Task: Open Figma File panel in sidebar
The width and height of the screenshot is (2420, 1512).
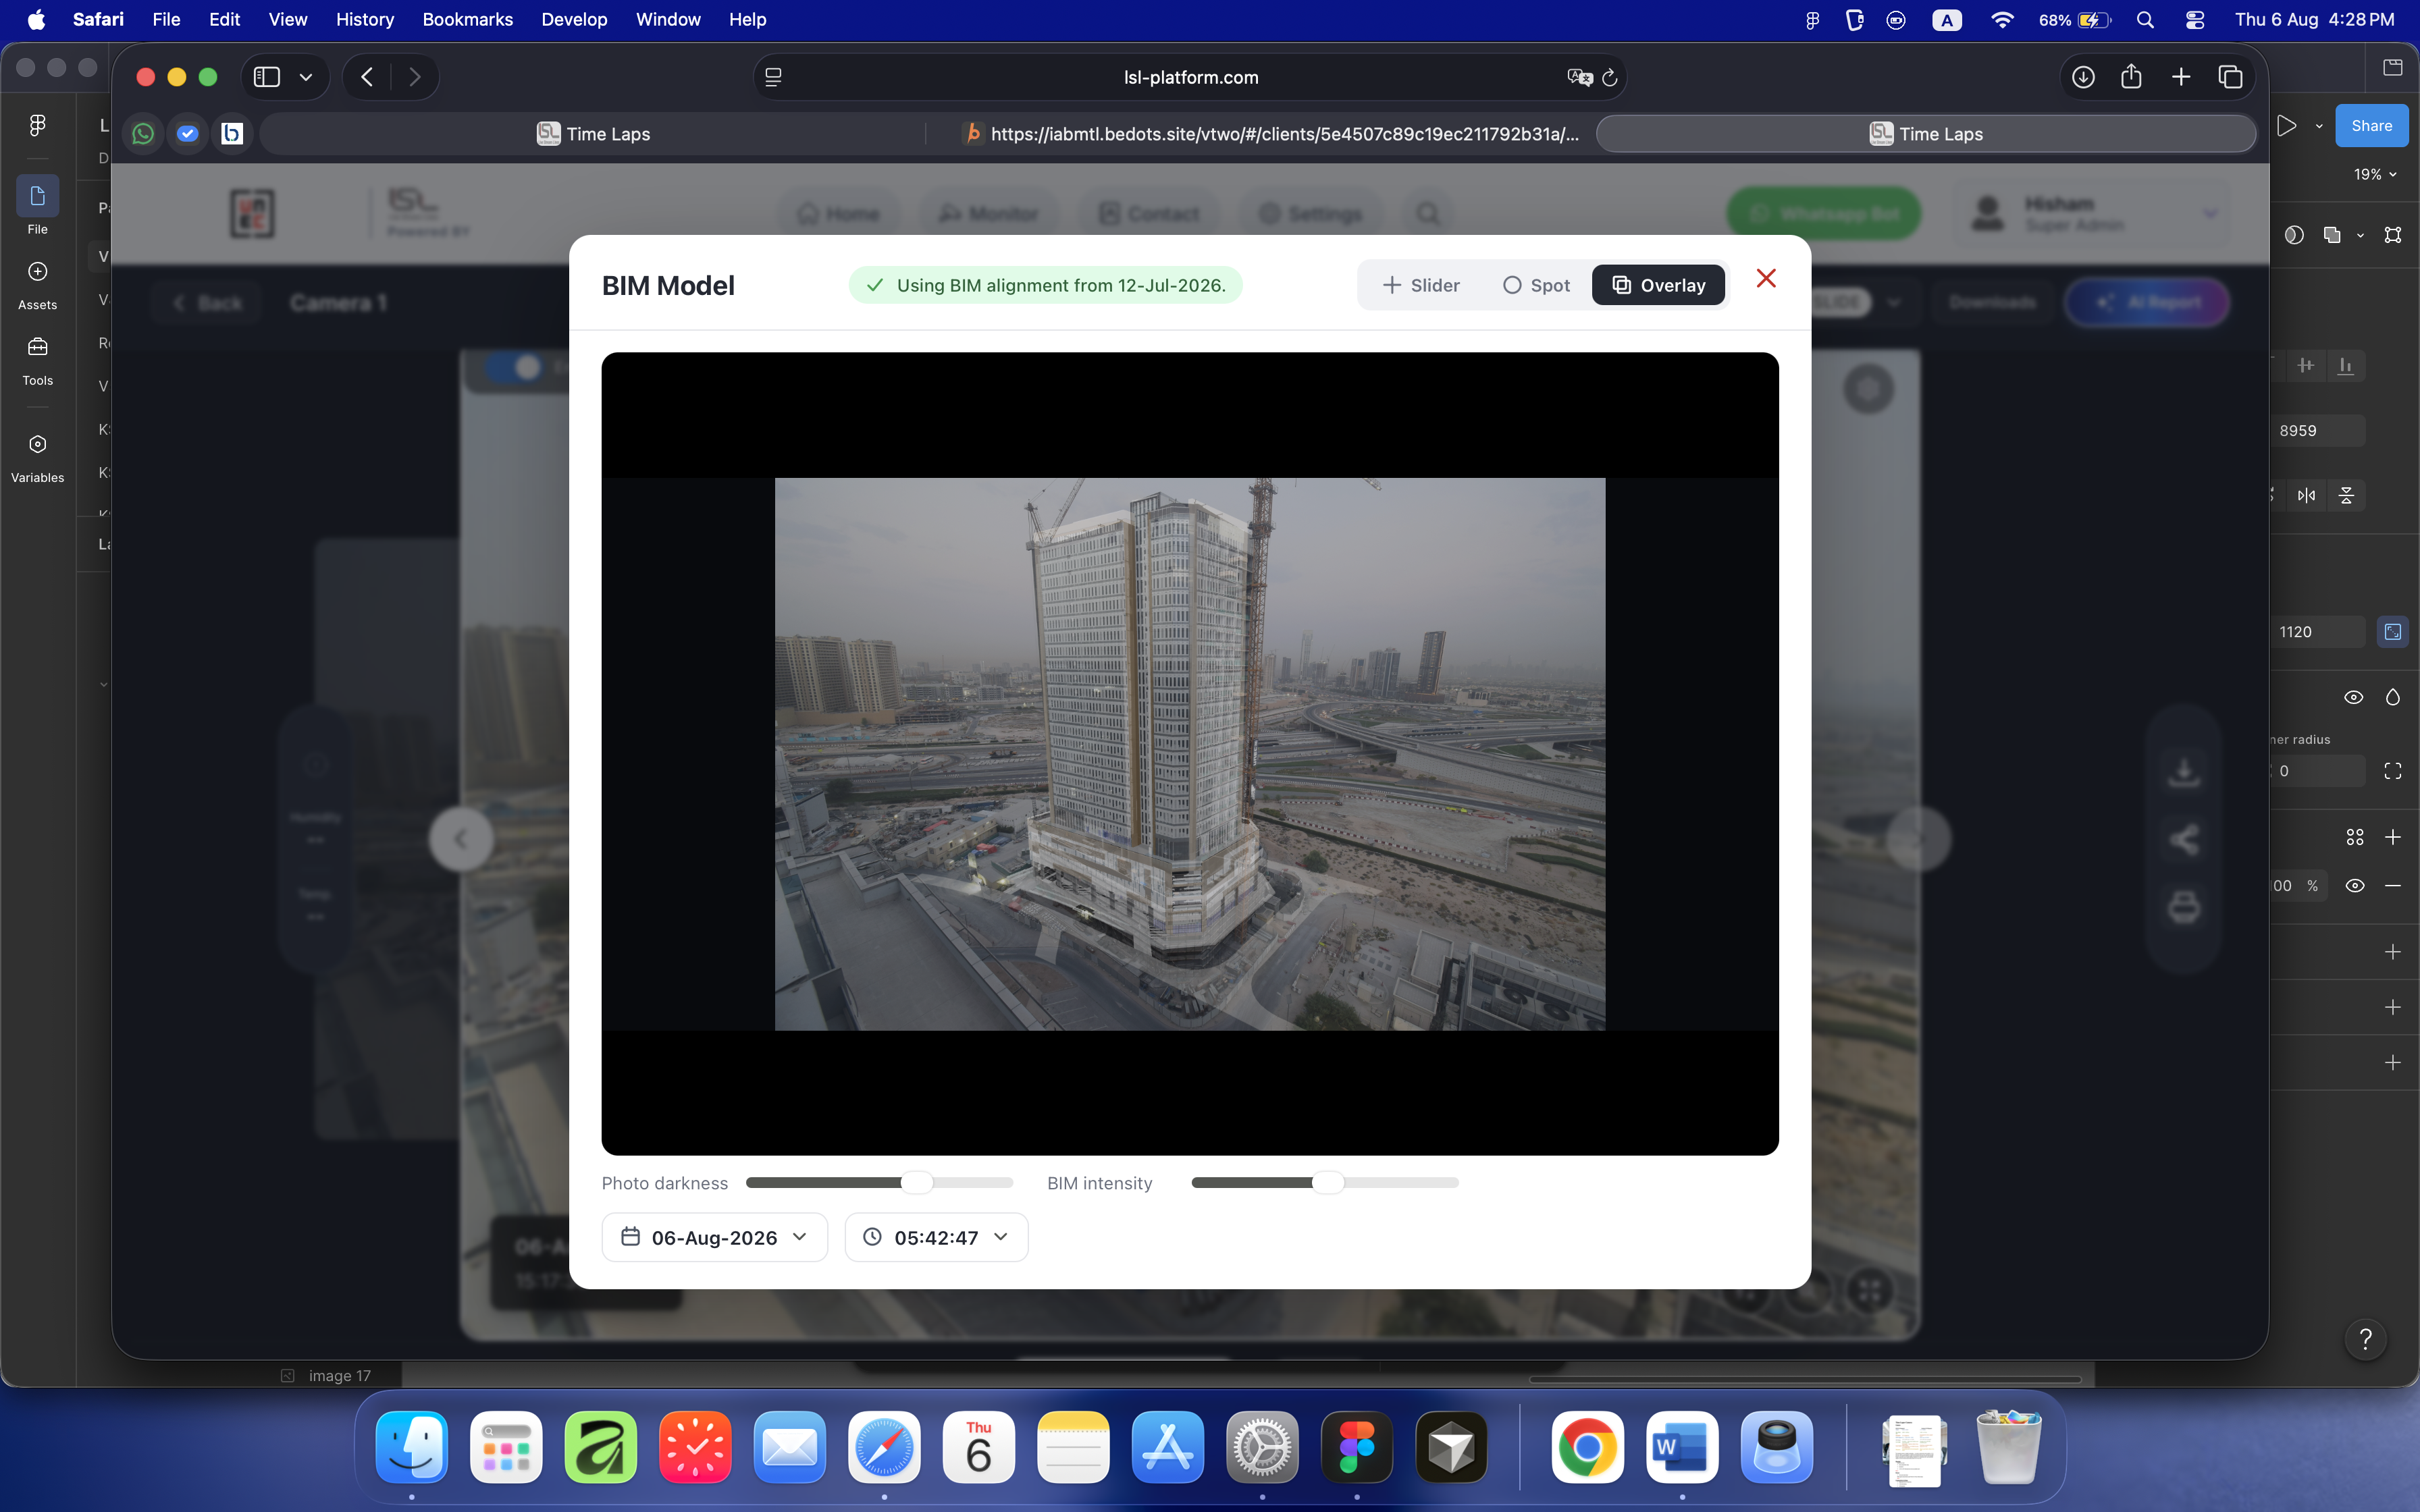Action: click(x=37, y=206)
